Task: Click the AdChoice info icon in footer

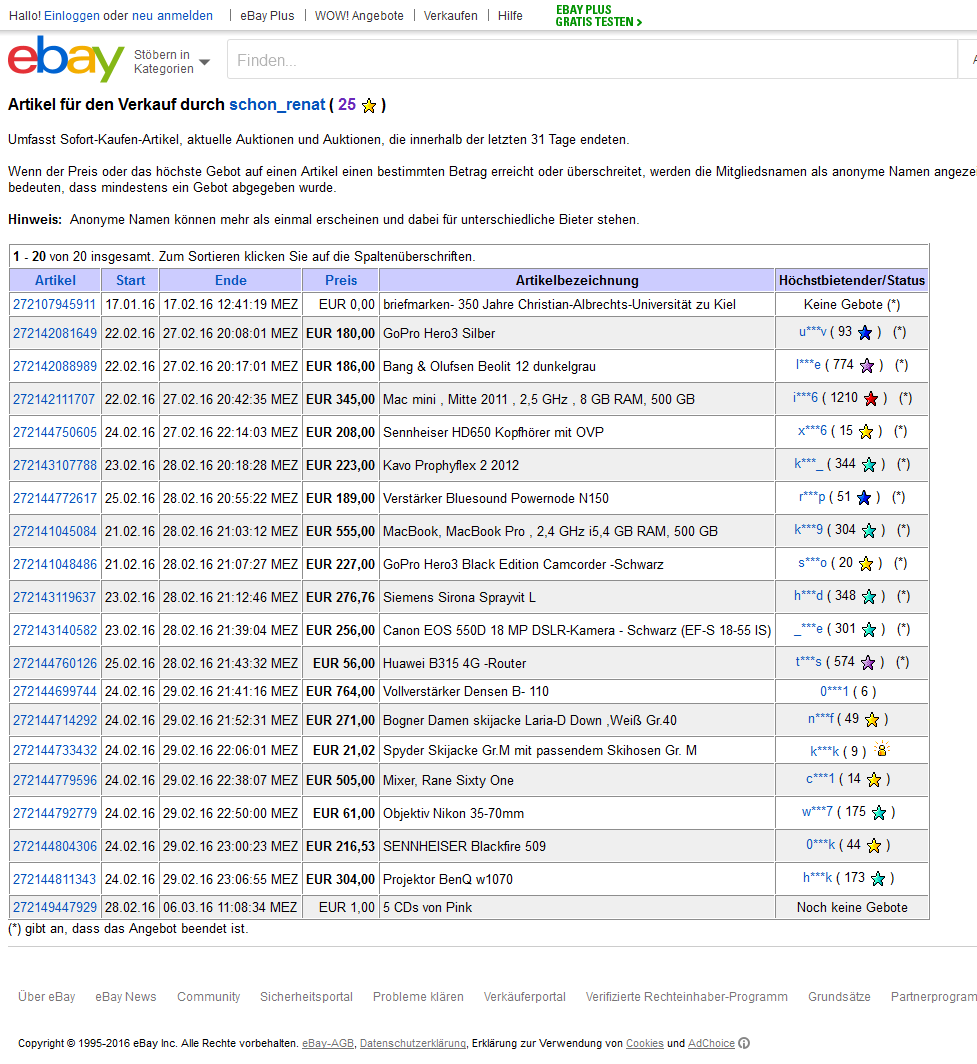Action: tap(744, 1043)
